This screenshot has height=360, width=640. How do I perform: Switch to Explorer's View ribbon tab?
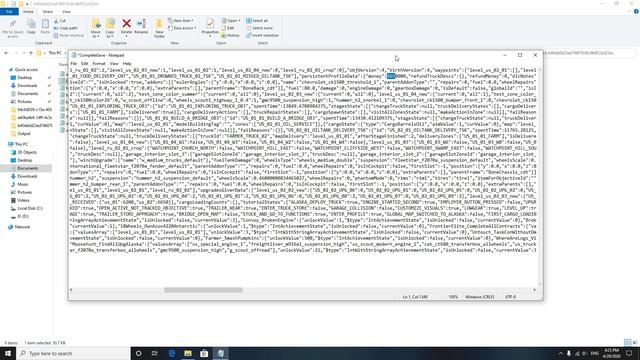[66, 12]
